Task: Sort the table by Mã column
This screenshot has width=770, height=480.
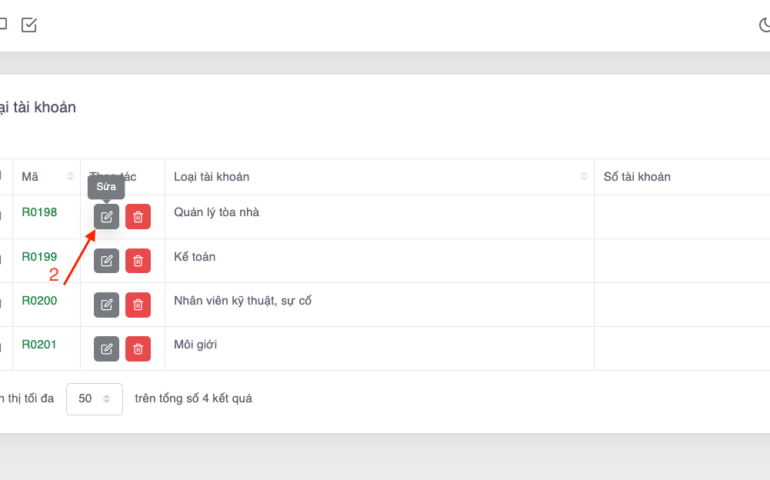Action: (70, 177)
